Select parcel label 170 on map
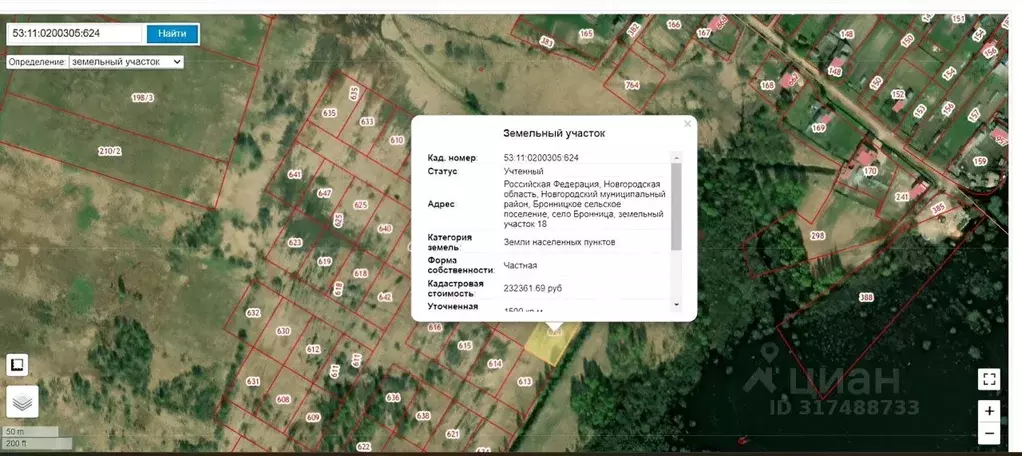This screenshot has width=1022, height=456. point(870,171)
